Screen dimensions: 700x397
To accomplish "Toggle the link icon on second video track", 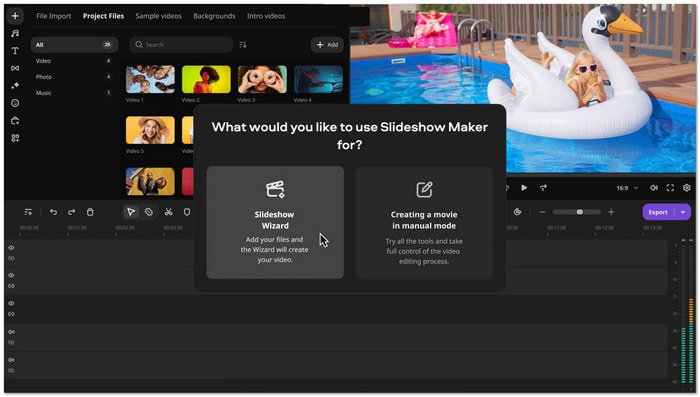I will tap(11, 286).
